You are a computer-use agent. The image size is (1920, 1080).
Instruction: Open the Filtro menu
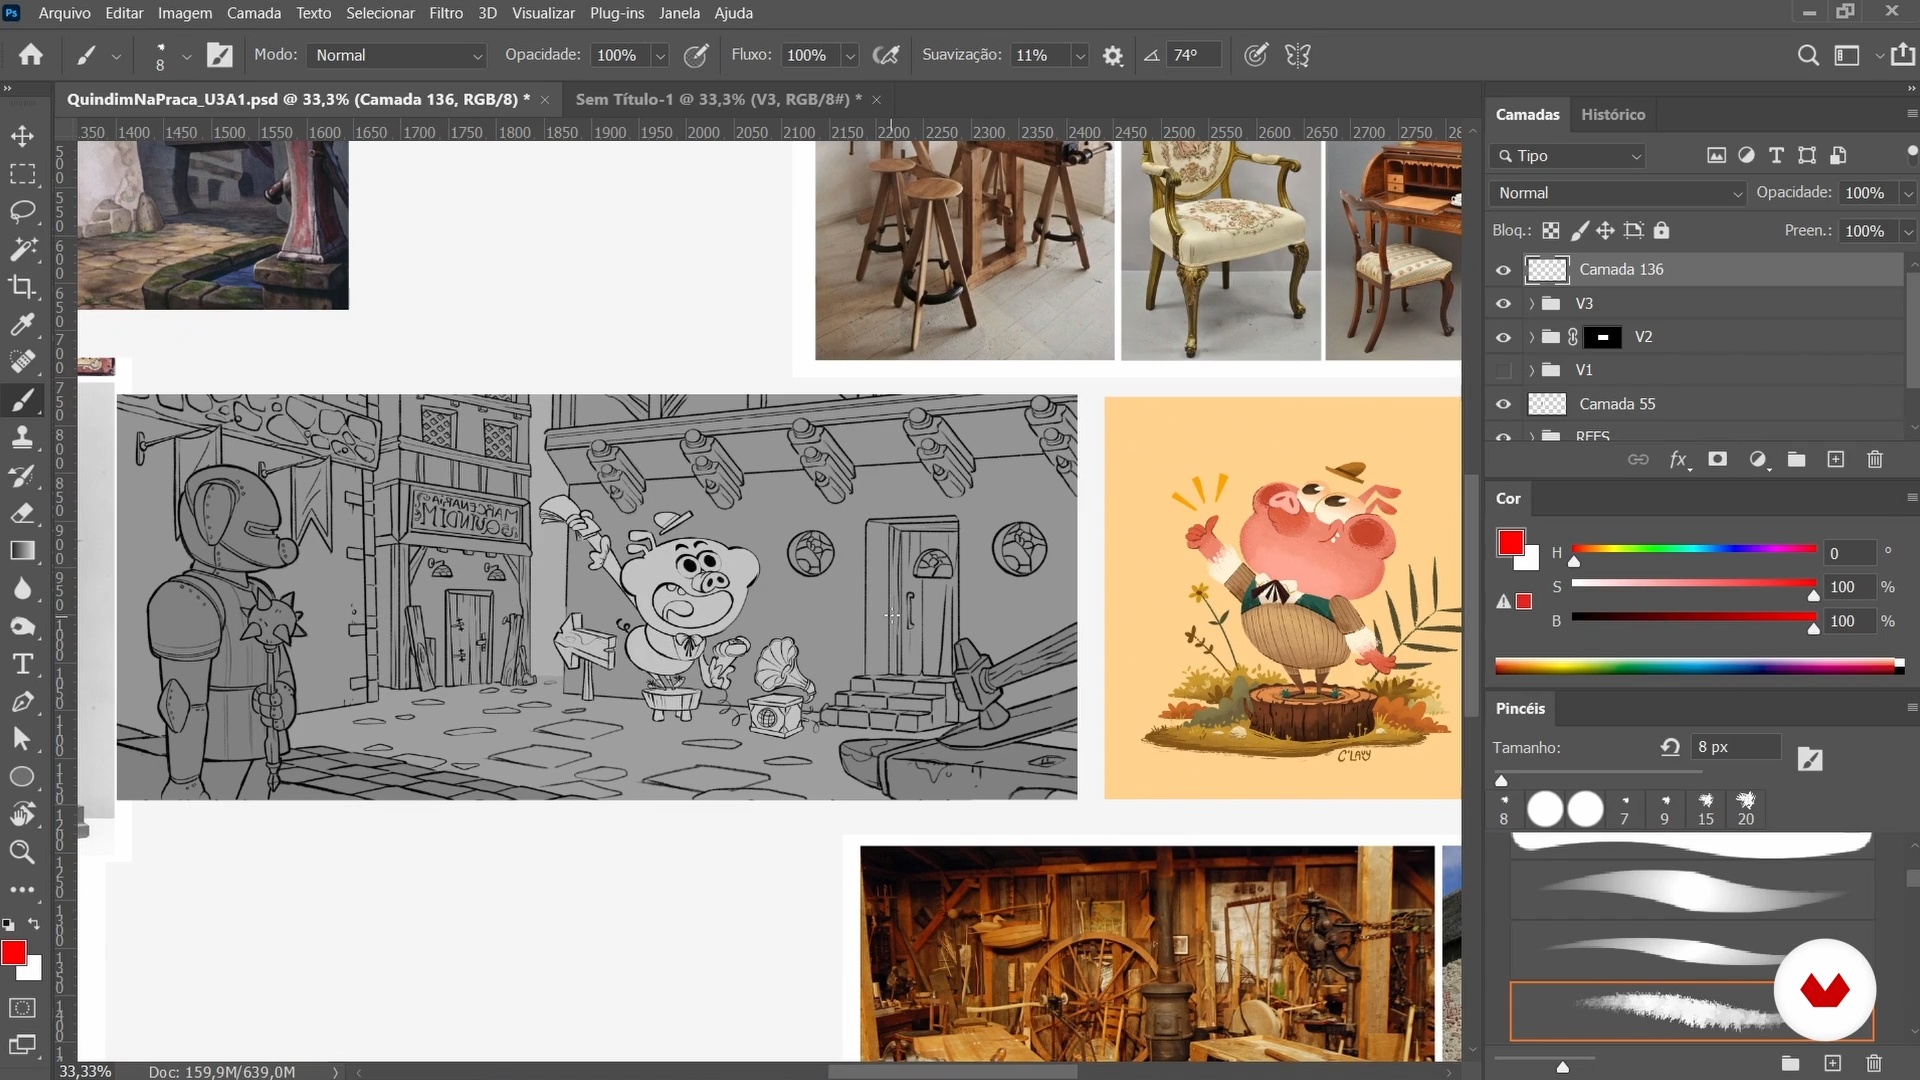coord(446,13)
